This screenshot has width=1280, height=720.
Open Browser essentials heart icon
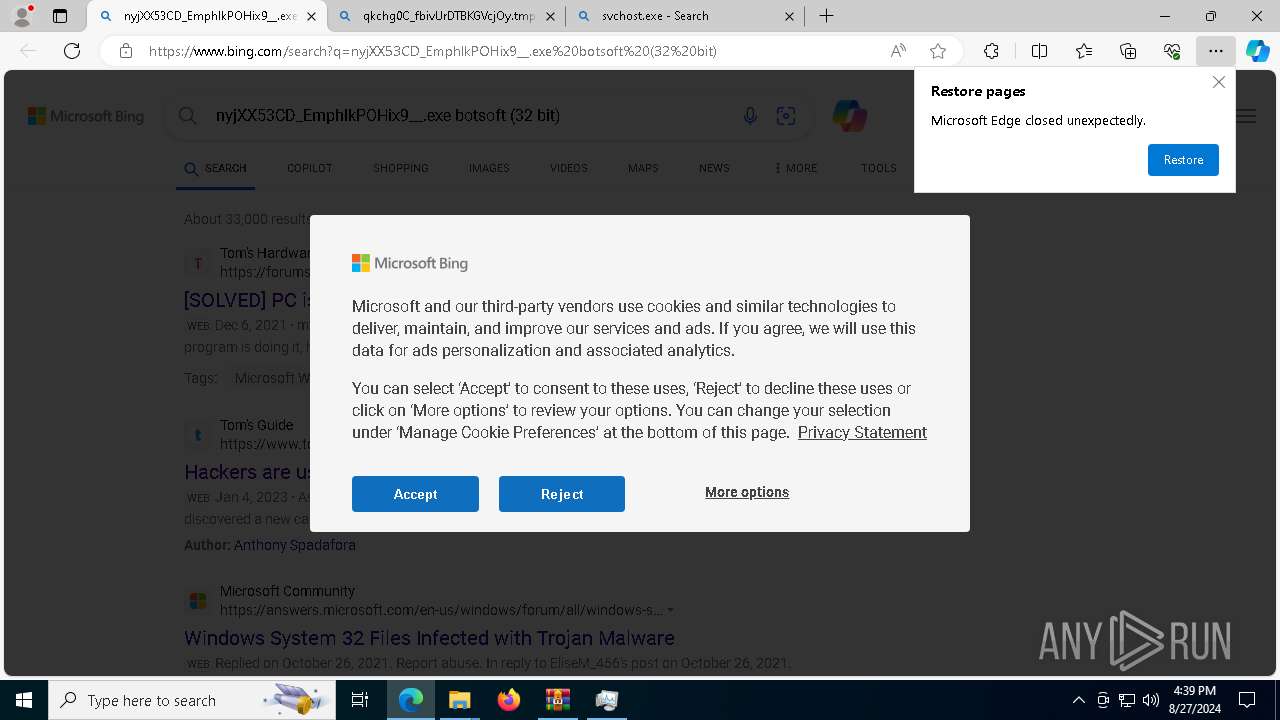(1172, 51)
